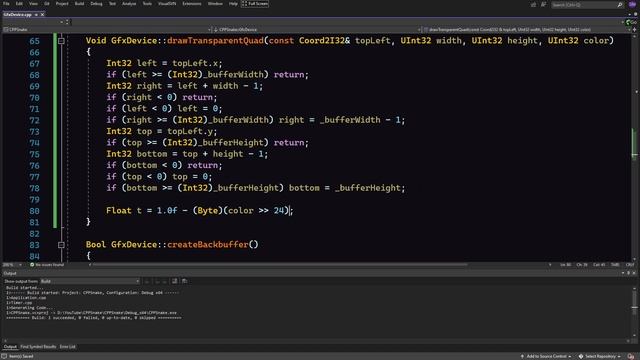Open the VisualSVN menu

(167, 4)
